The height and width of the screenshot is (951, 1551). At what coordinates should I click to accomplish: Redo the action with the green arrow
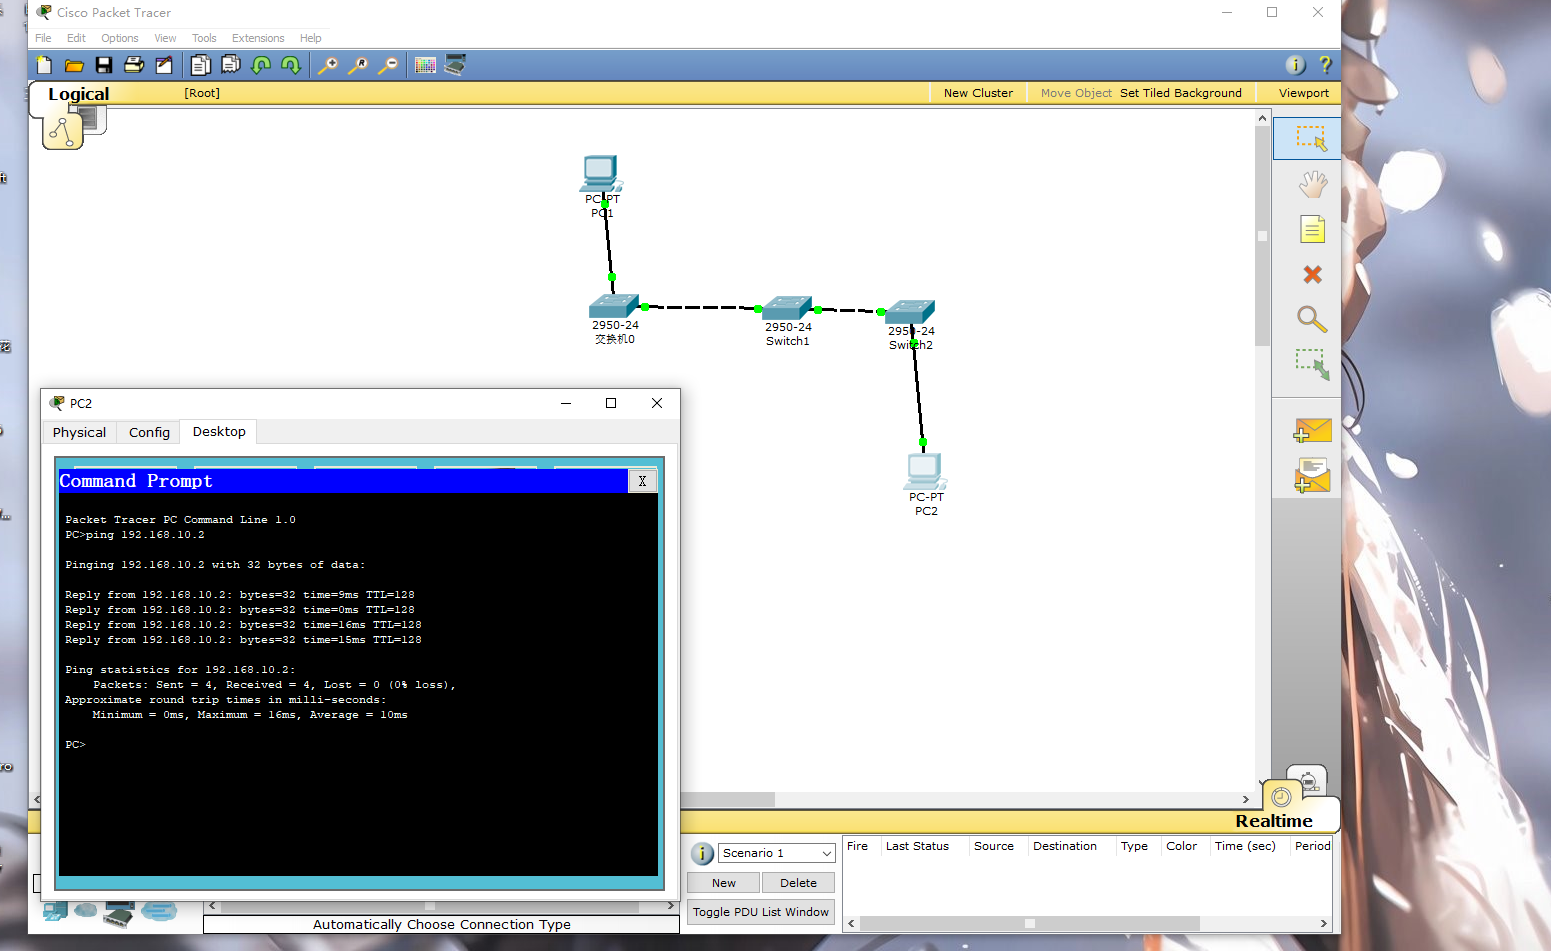pos(291,65)
